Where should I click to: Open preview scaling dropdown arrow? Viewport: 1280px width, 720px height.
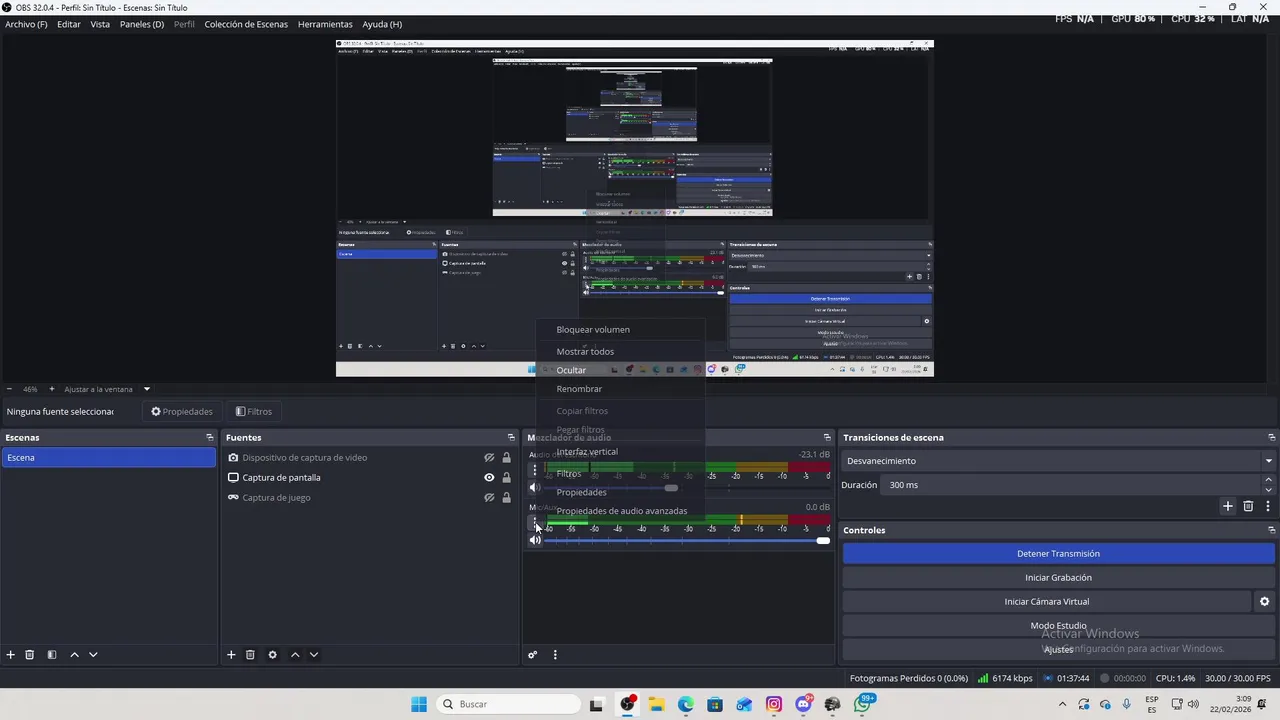point(146,389)
